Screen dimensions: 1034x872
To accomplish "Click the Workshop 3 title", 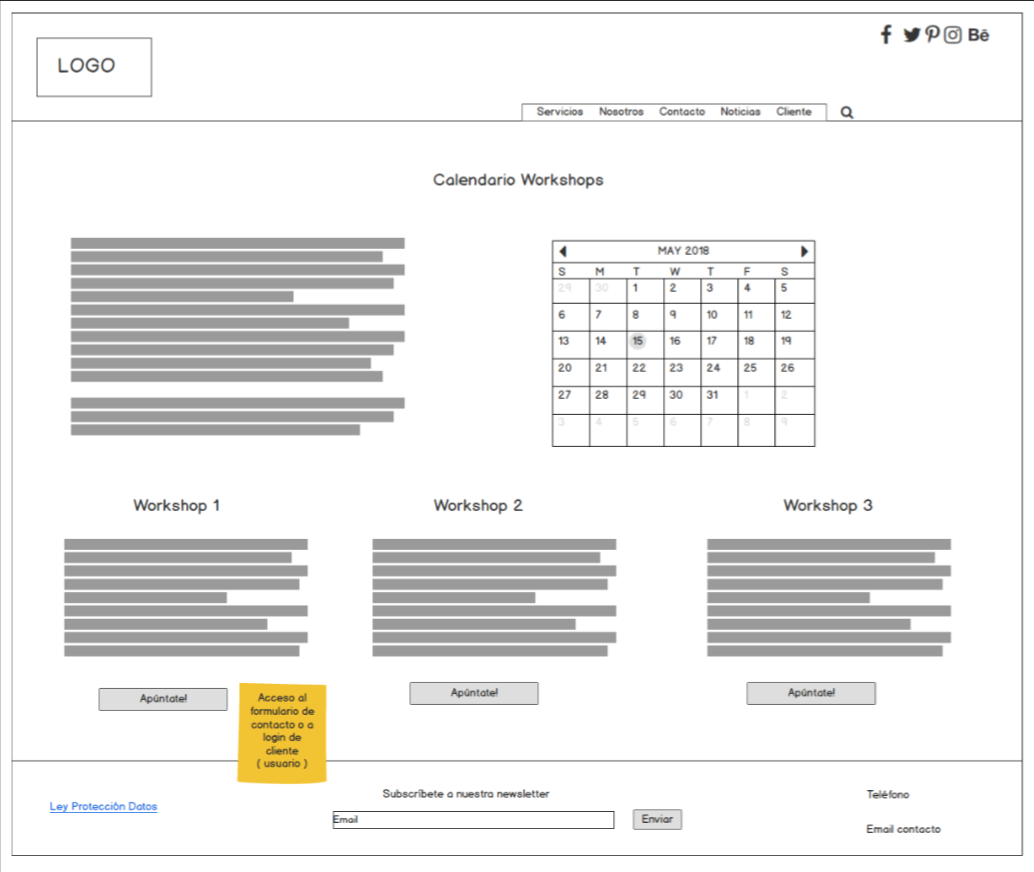I will (828, 505).
